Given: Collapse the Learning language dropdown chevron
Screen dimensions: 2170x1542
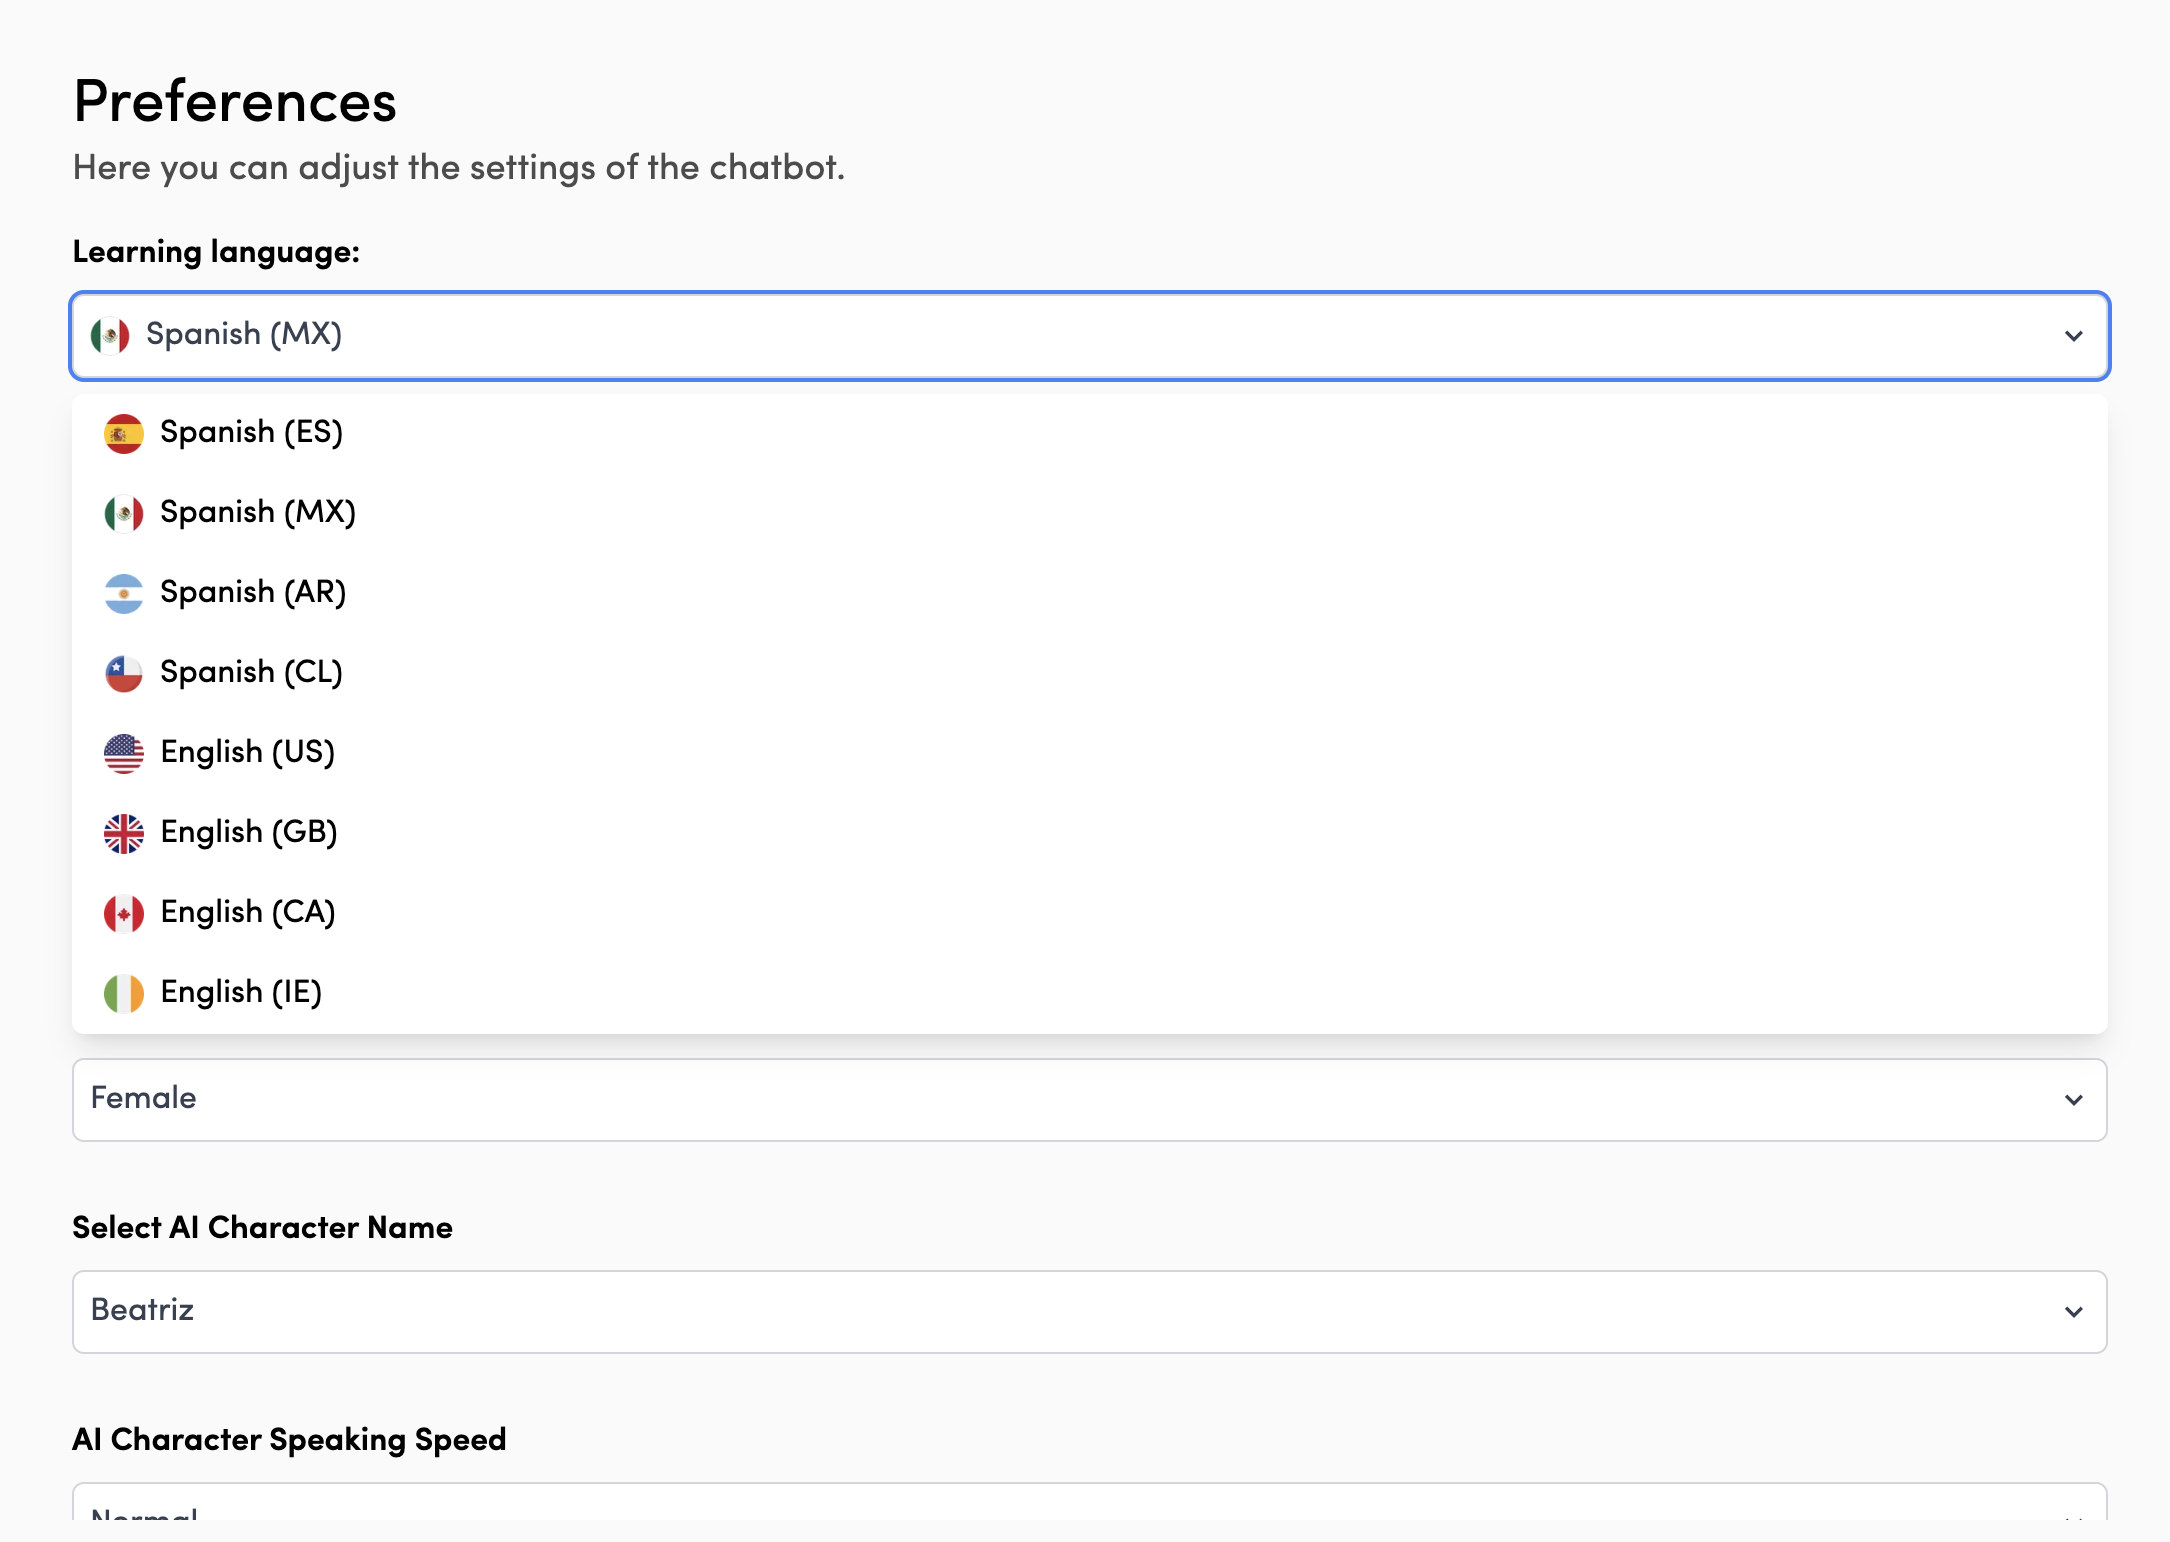Looking at the screenshot, I should (2074, 336).
